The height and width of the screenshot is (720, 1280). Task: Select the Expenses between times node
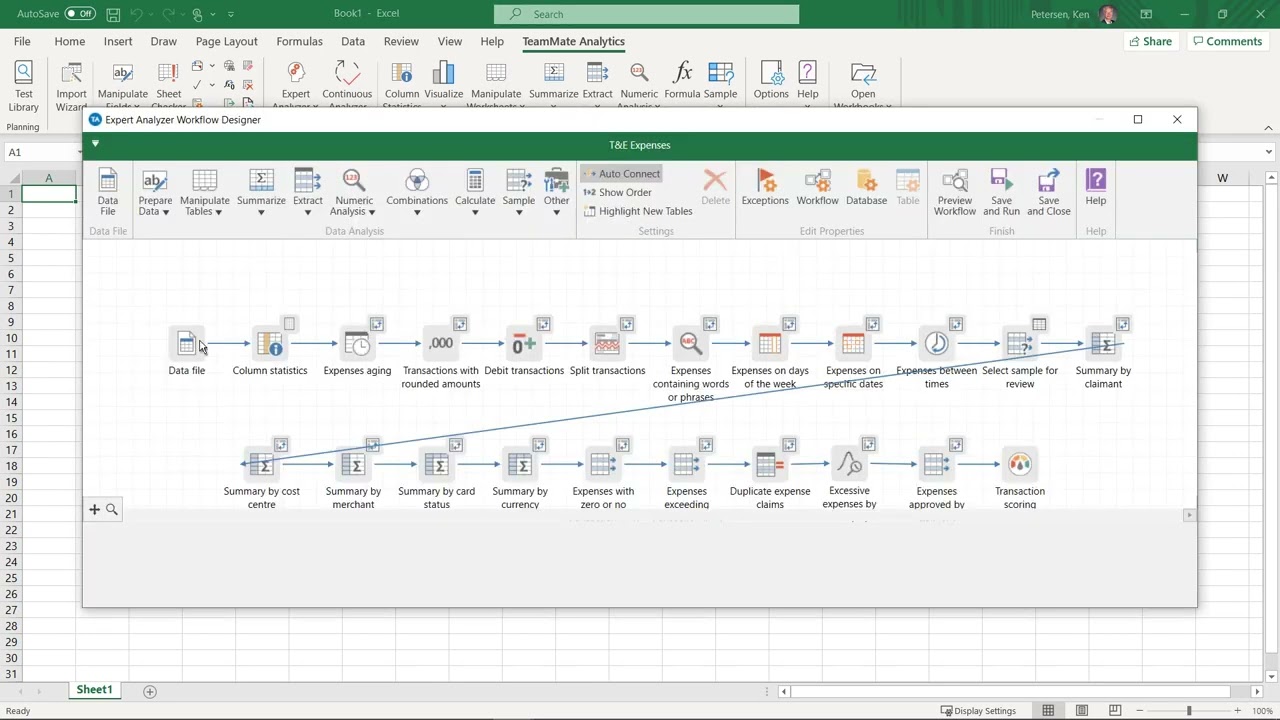937,345
